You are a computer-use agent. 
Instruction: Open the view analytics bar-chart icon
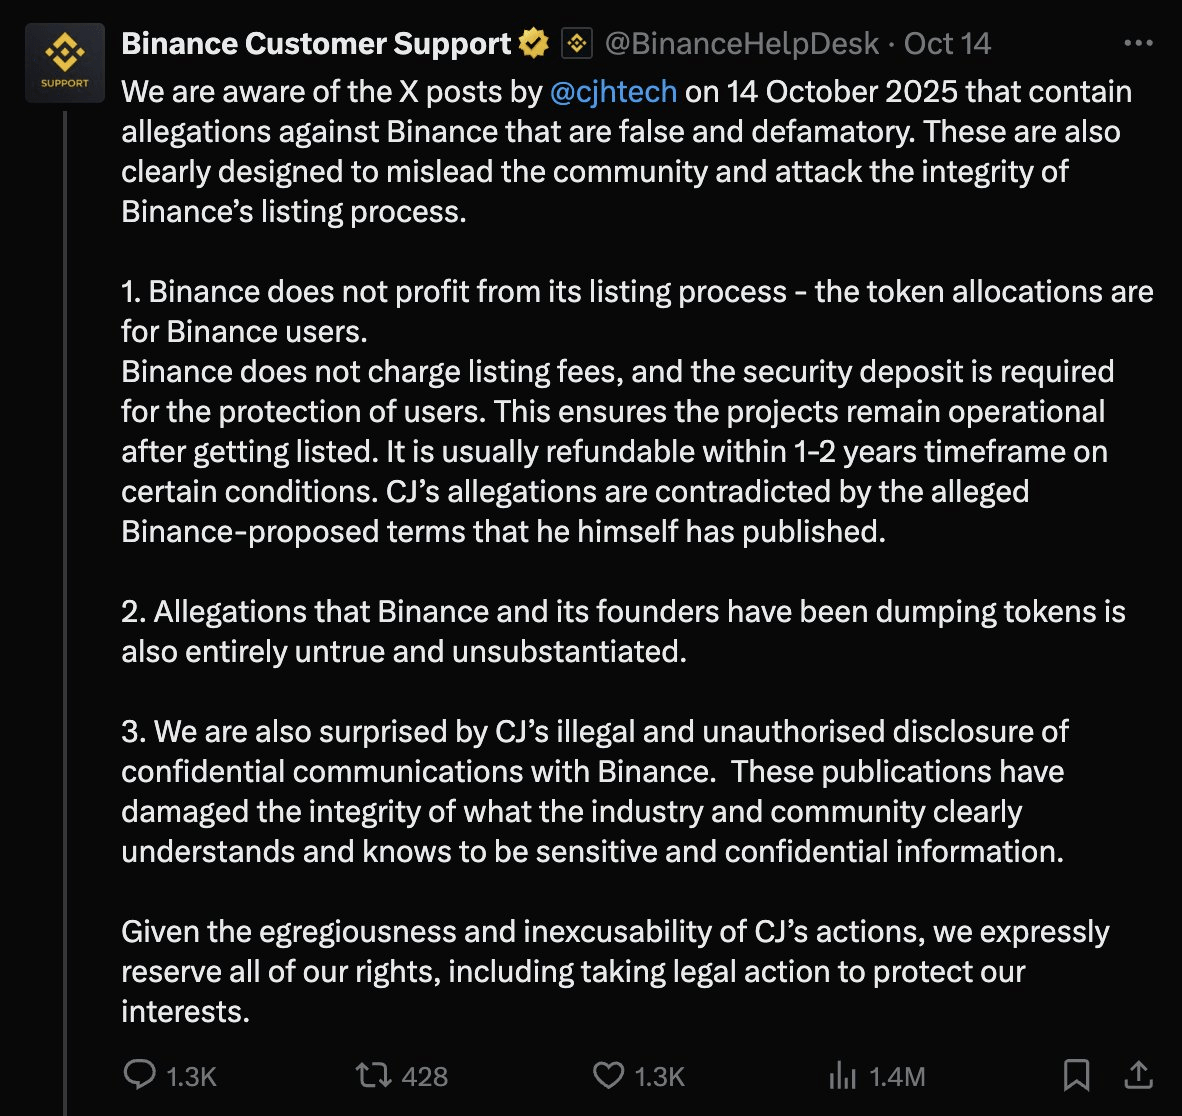pyautogui.click(x=843, y=1075)
